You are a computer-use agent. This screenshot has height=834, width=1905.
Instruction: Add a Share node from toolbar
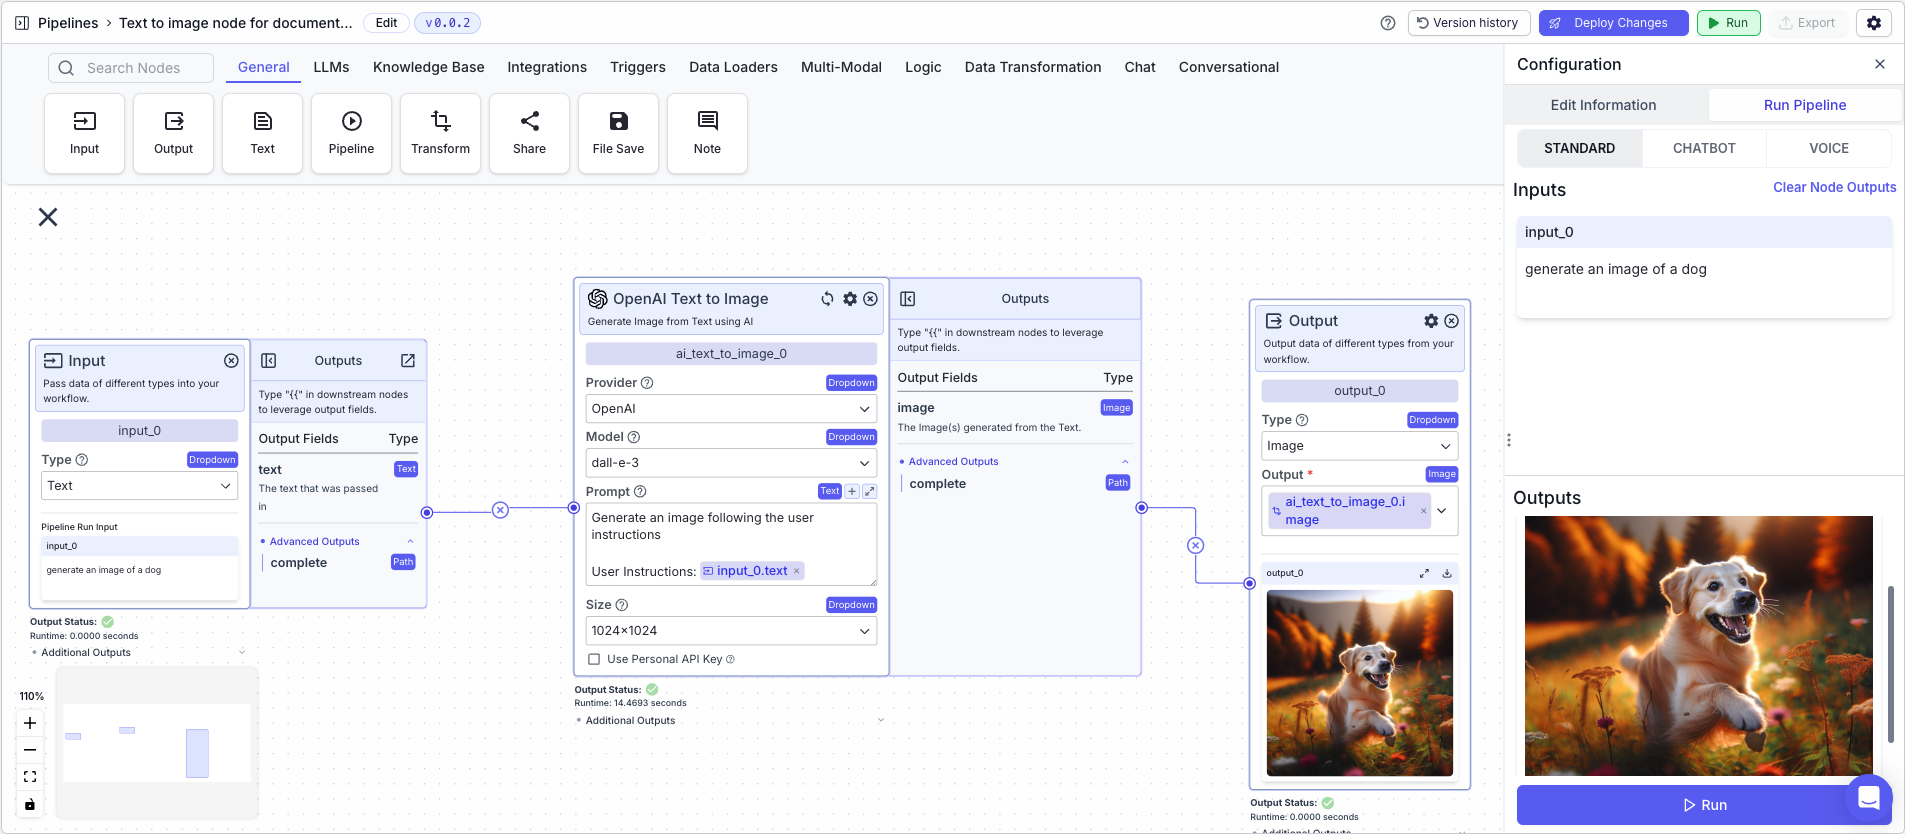coord(529,133)
